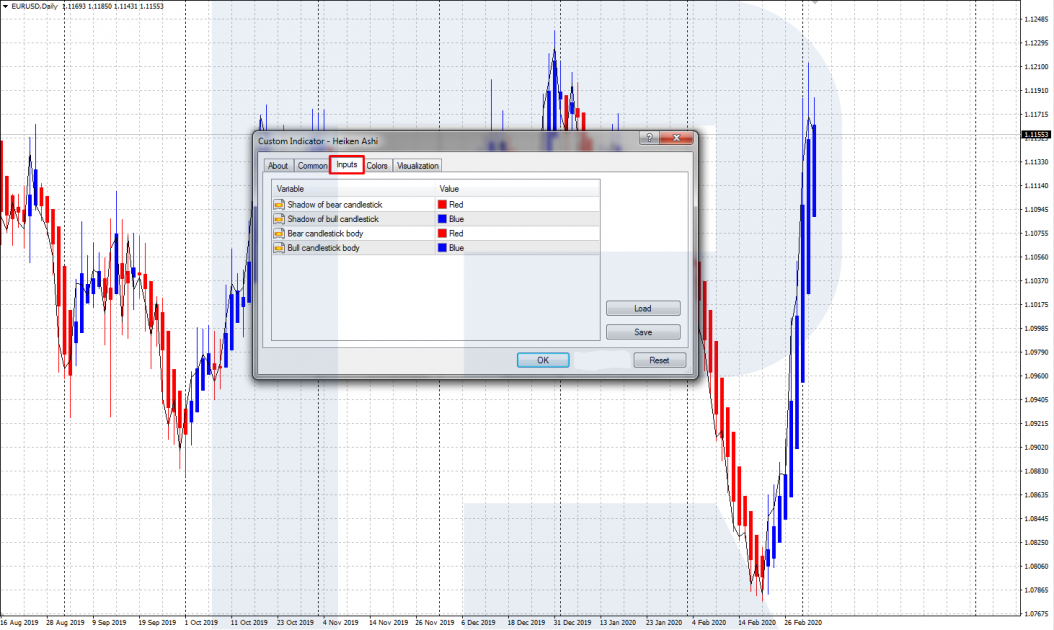Select the 'Shadow of bear candlestick' row label
Image resolution: width=1054 pixels, height=630 pixels.
[x=335, y=204]
